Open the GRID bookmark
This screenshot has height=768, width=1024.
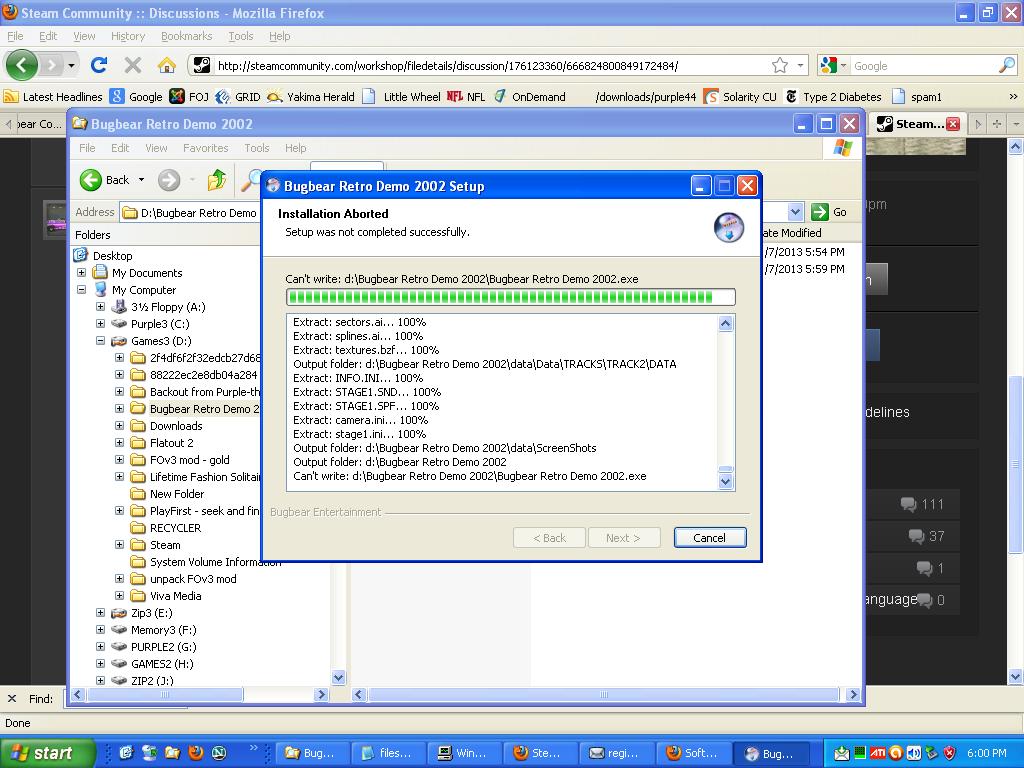238,97
